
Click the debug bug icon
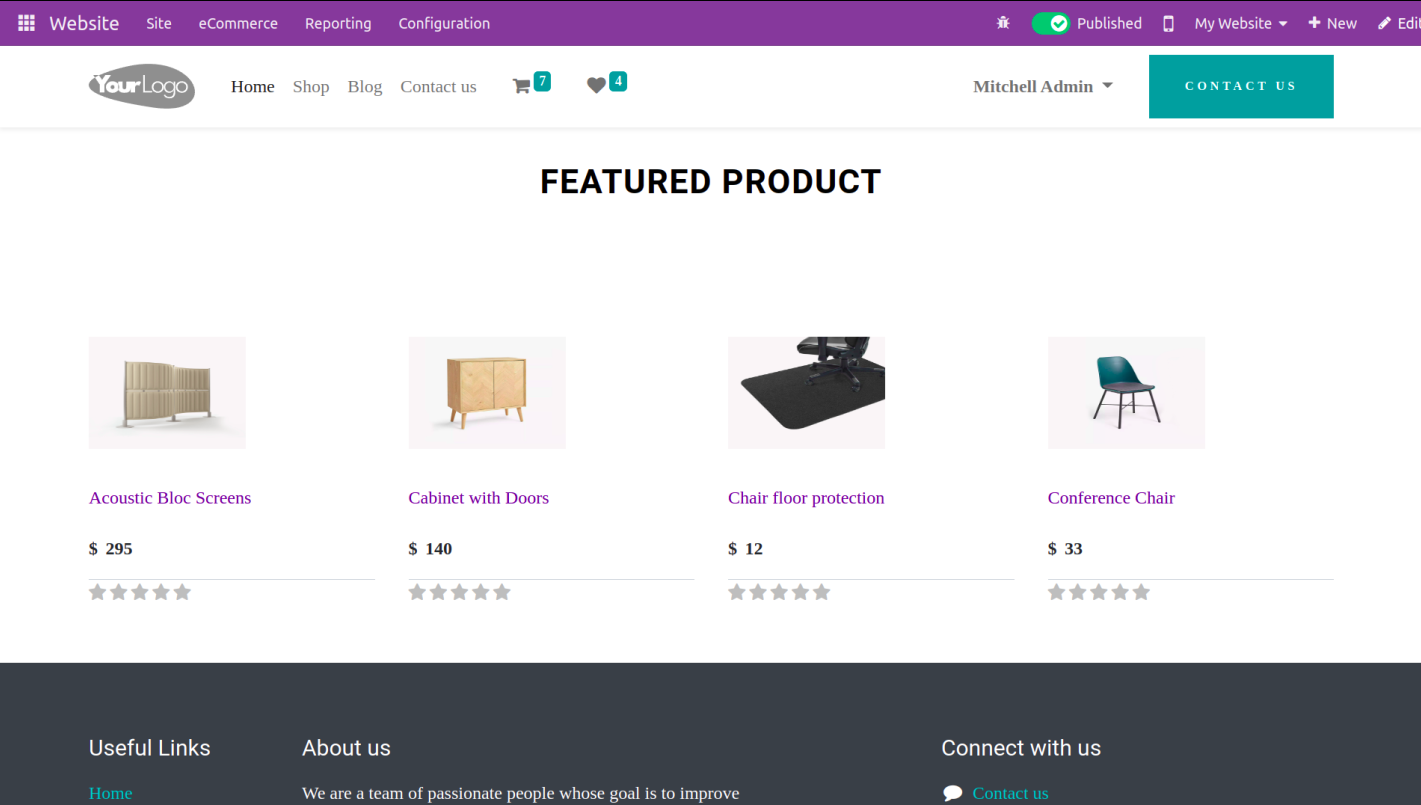click(x=1003, y=23)
